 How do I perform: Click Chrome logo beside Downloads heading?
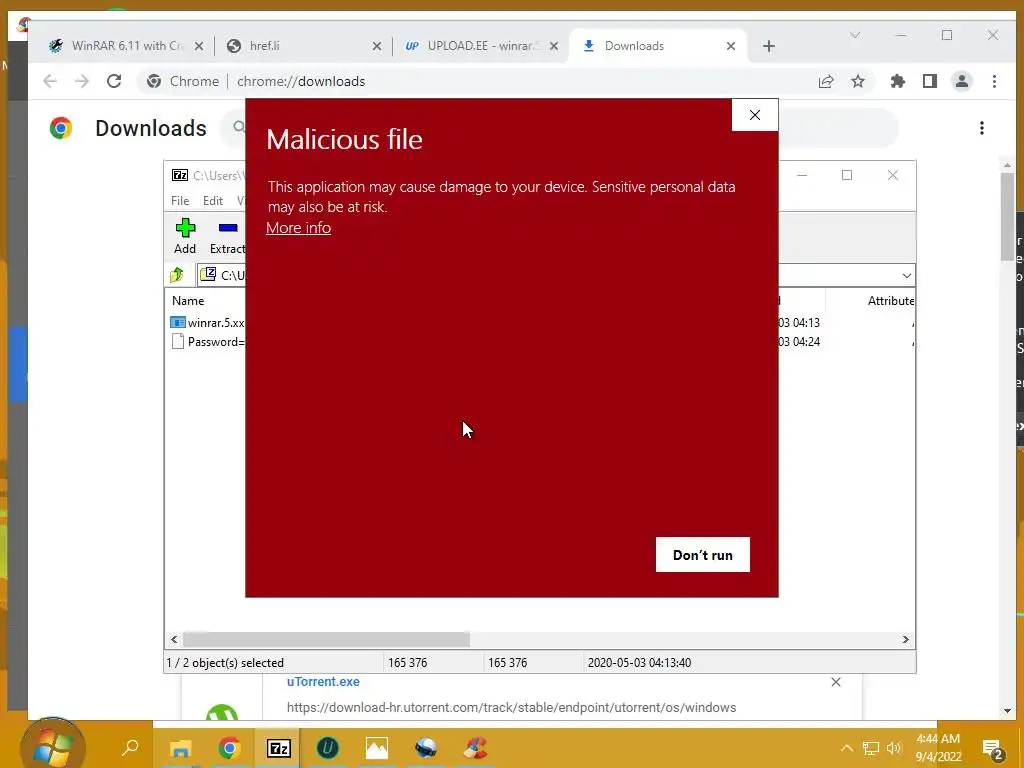tap(61, 128)
